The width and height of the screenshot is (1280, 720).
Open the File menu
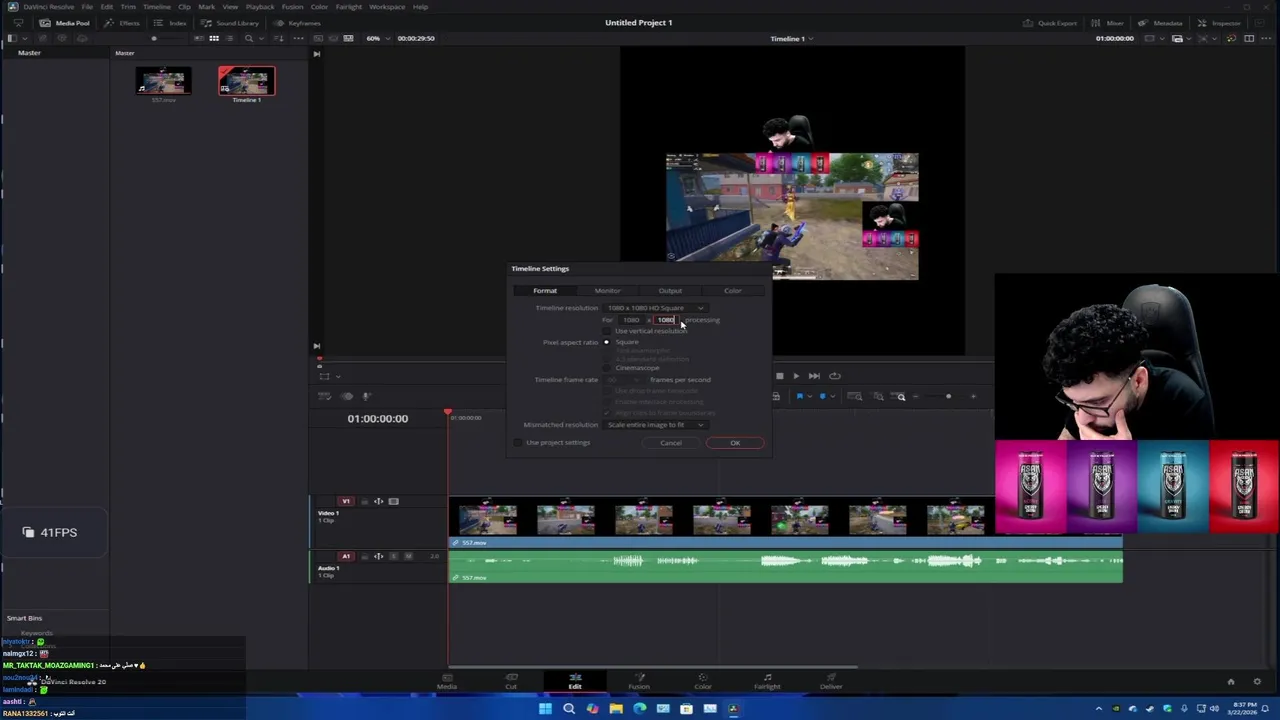(x=87, y=7)
